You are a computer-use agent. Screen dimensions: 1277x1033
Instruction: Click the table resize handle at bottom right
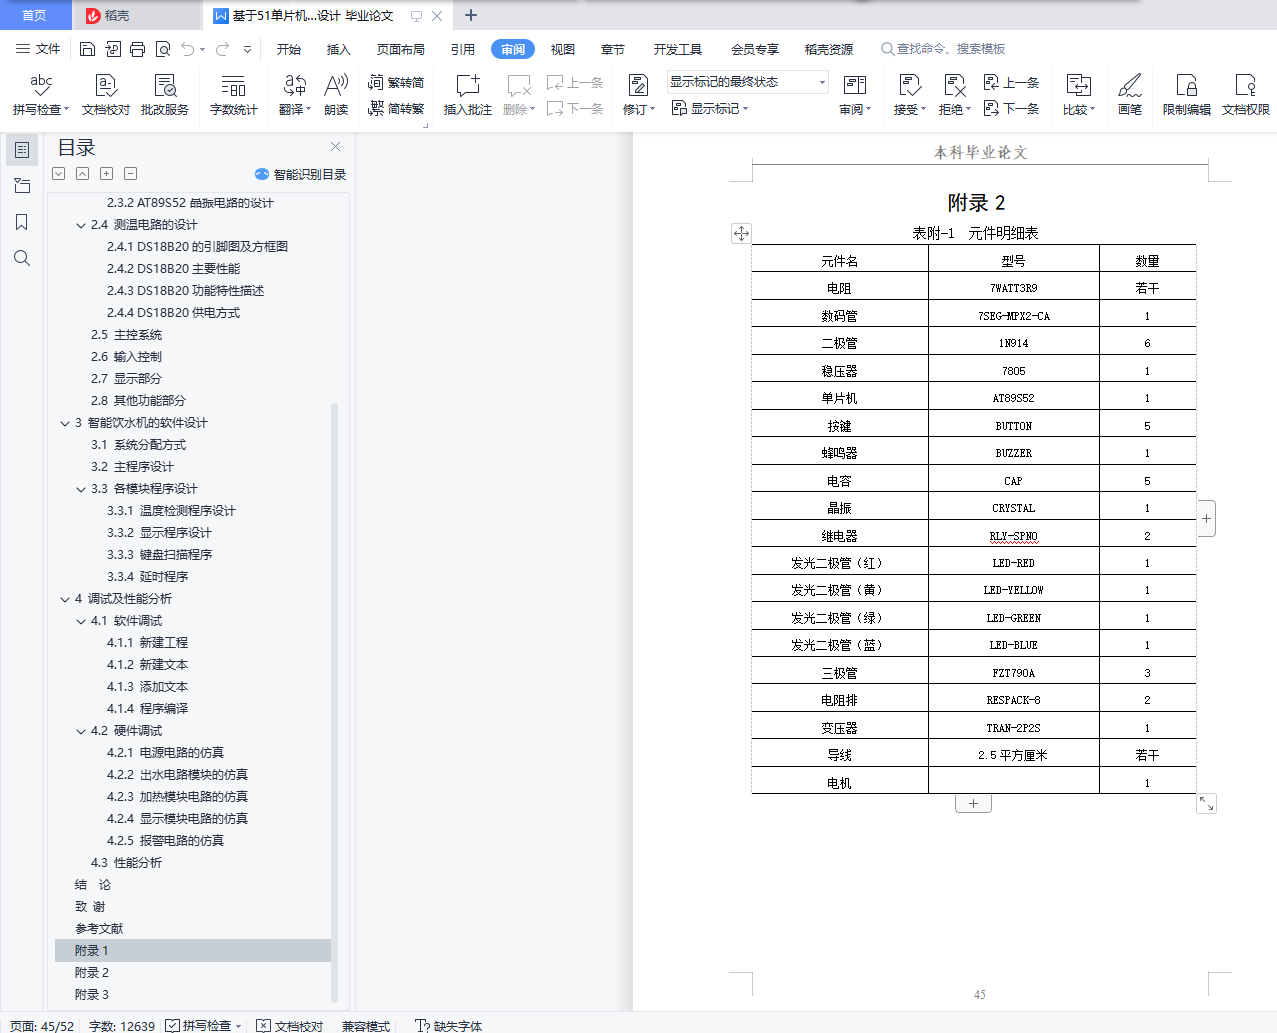[1207, 804]
